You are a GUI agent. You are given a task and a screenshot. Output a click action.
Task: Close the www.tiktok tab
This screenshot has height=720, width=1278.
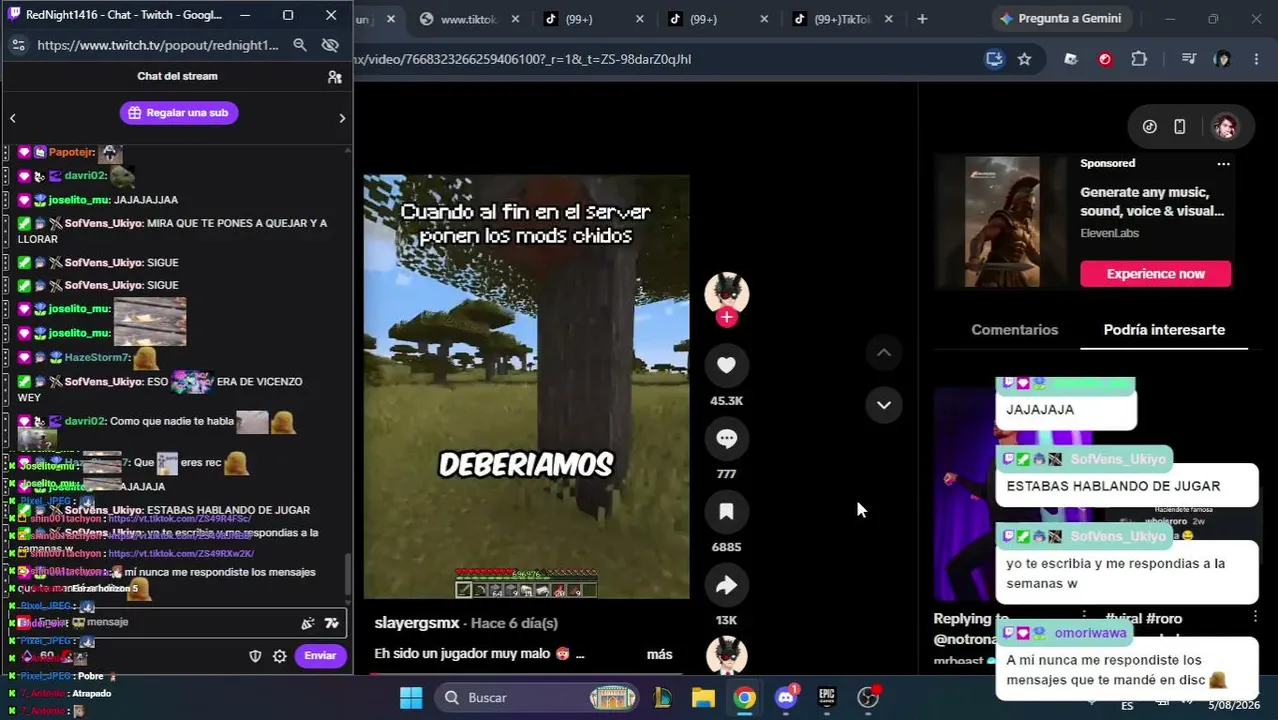[x=514, y=19]
